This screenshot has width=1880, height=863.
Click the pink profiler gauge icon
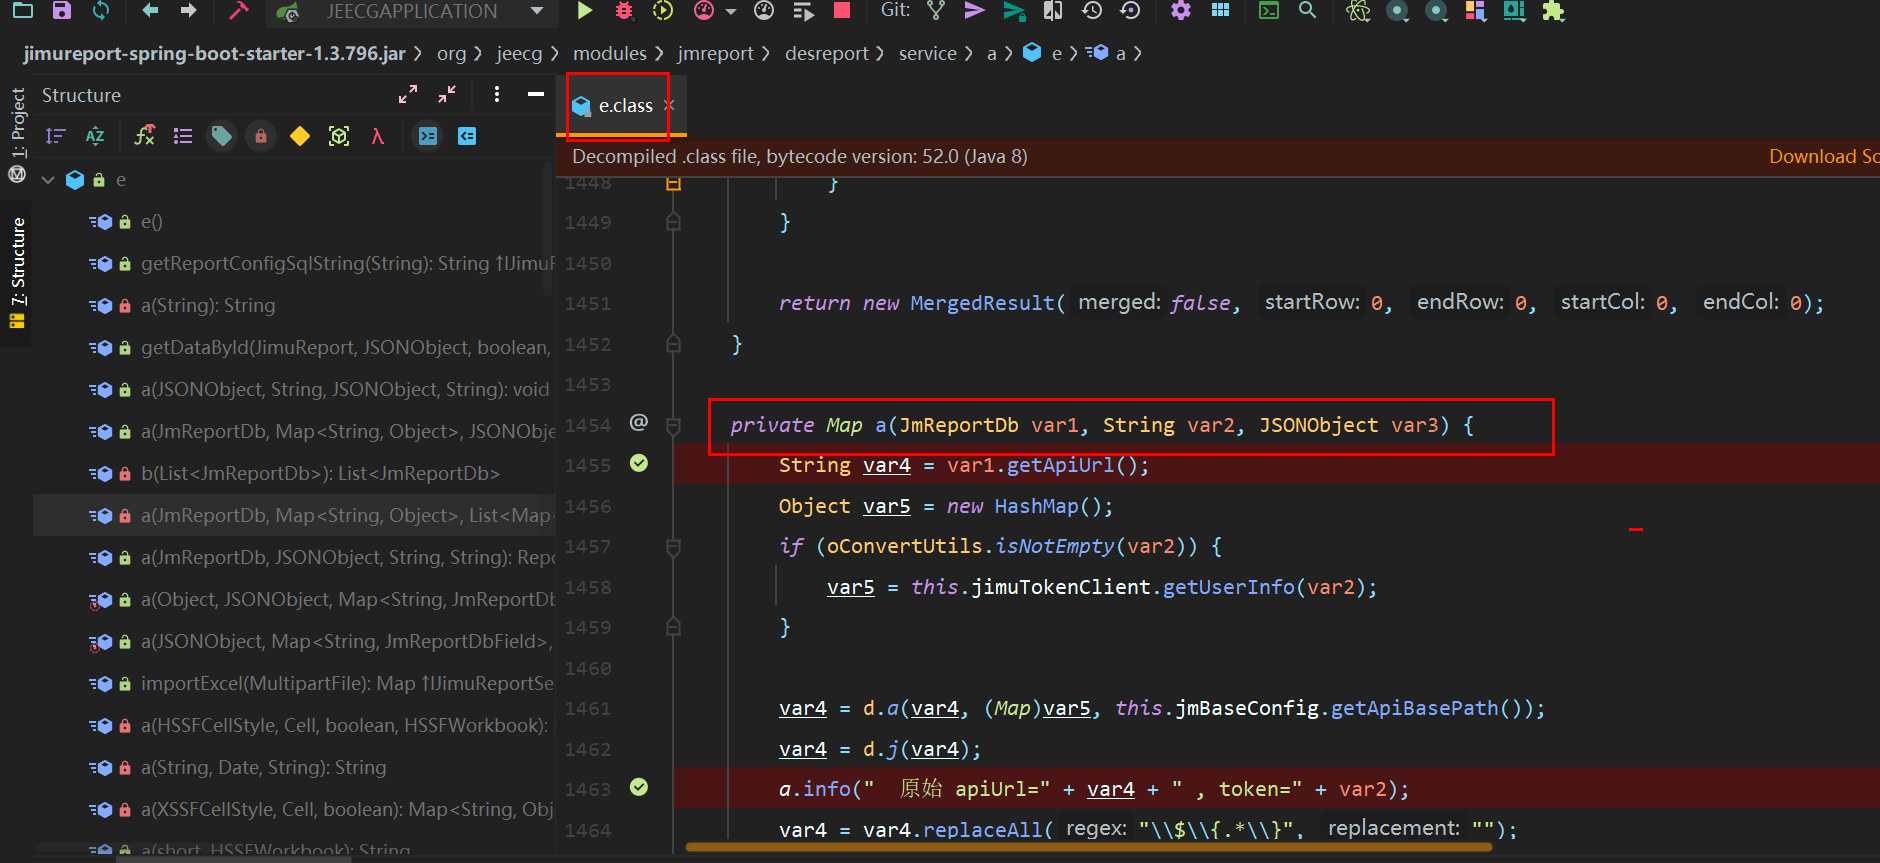click(x=704, y=11)
